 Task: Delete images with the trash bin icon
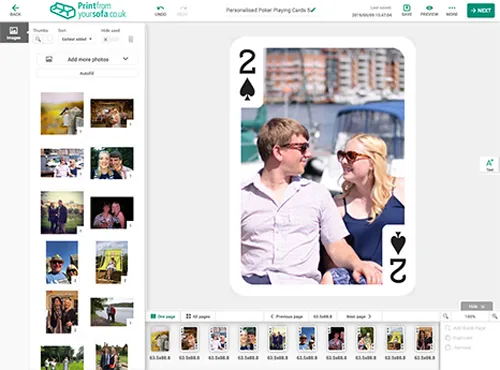[131, 39]
